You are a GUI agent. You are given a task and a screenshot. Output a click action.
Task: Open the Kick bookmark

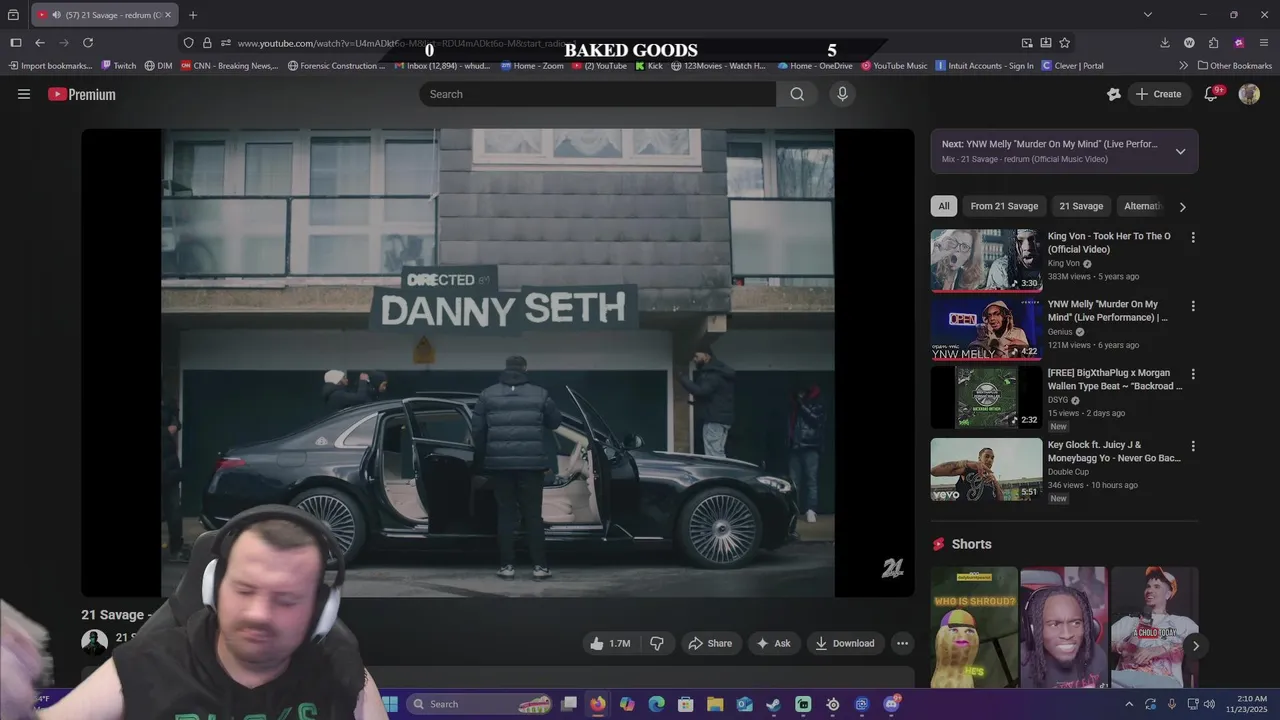click(x=649, y=66)
